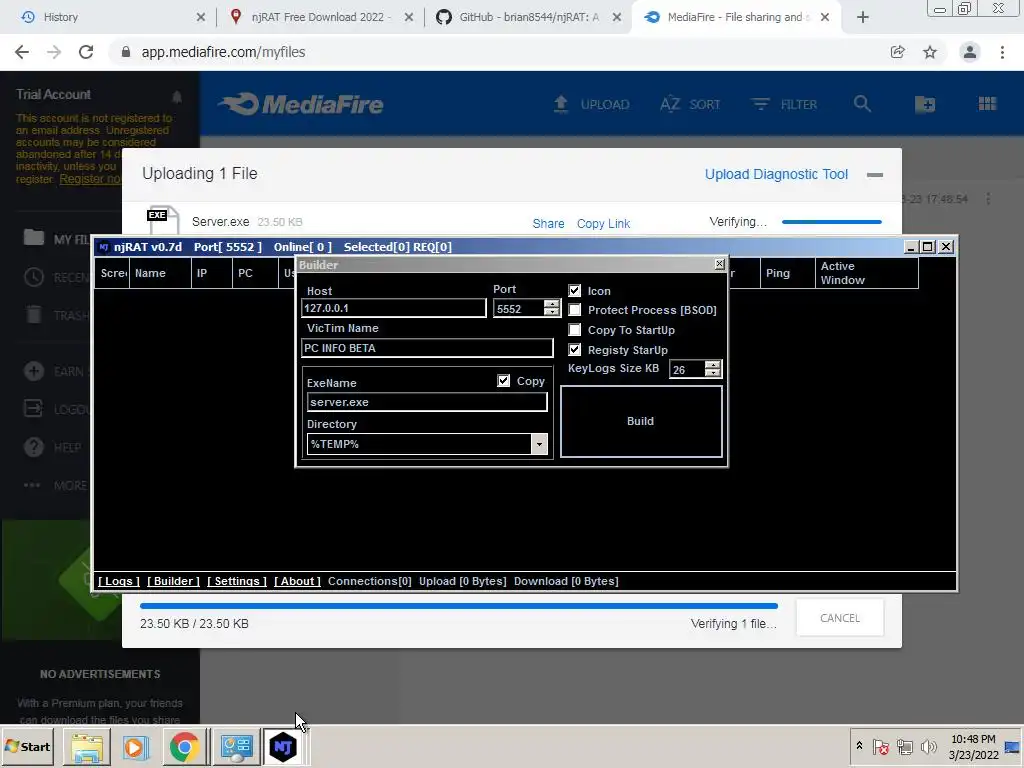Click the VicTim Name input field
This screenshot has height=768, width=1024.
tap(427, 348)
